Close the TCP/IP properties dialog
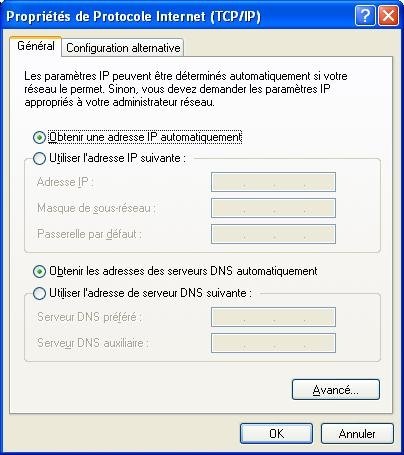 pos(388,16)
